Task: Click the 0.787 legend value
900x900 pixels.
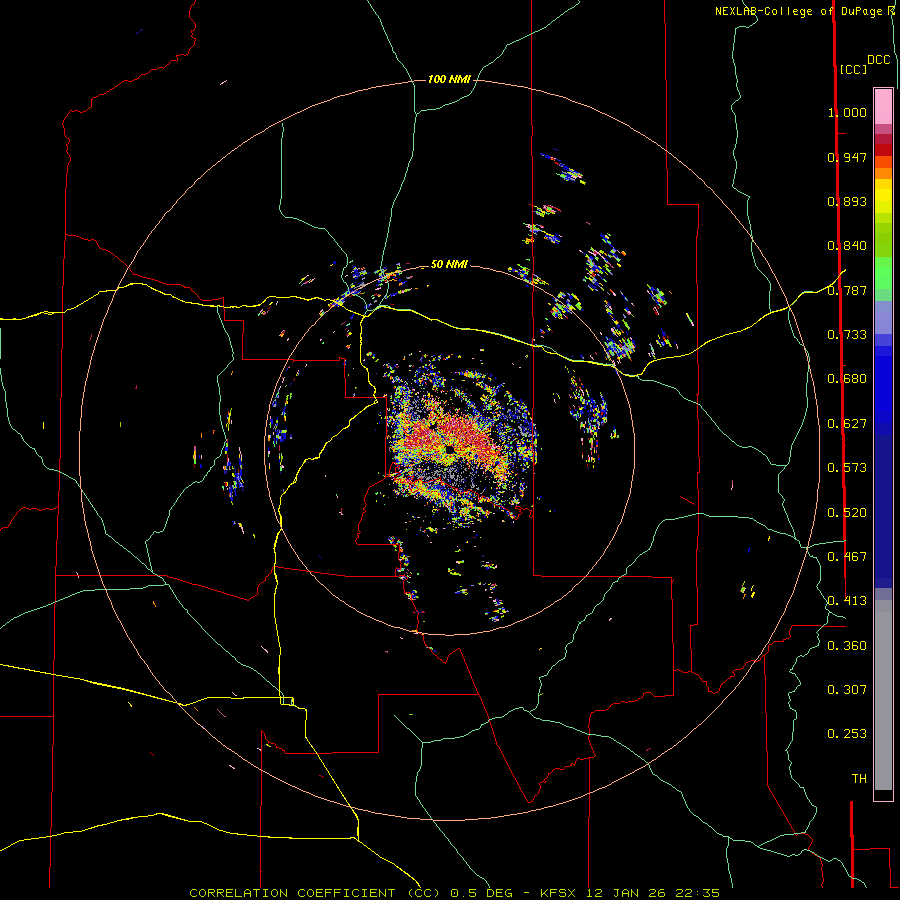Action: (847, 290)
